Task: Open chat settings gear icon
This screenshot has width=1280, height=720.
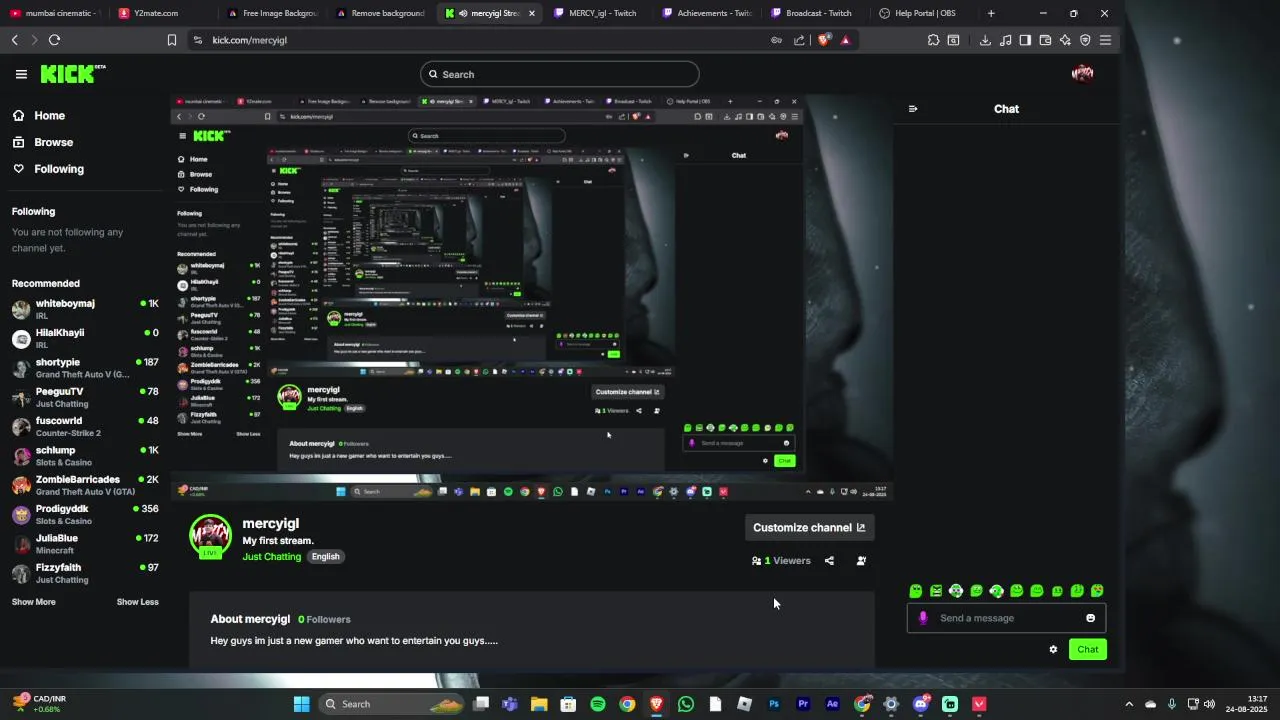Action: (x=1053, y=649)
